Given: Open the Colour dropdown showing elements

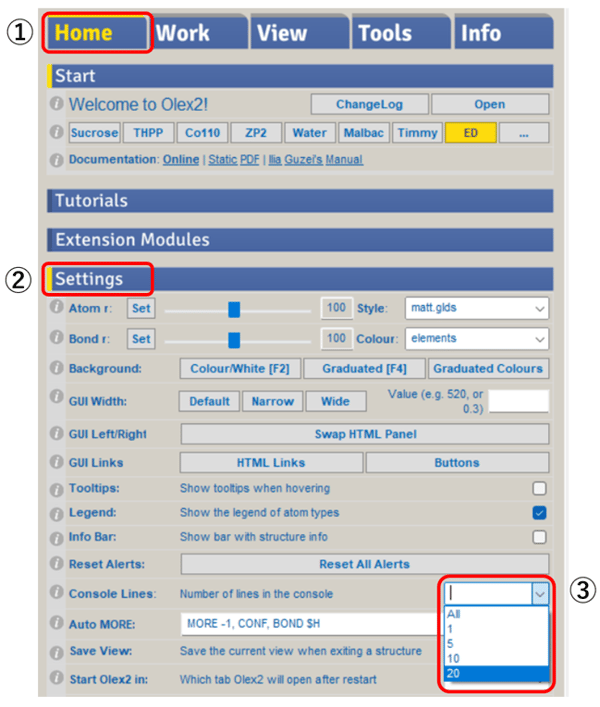Looking at the screenshot, I should click(x=477, y=339).
